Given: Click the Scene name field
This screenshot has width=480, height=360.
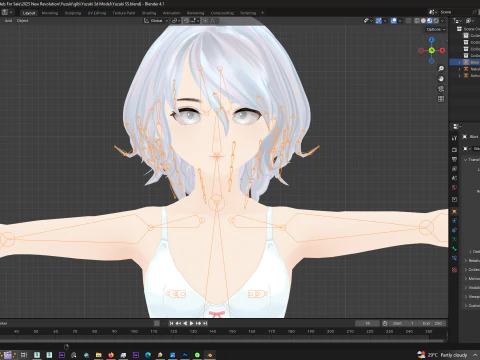Looking at the screenshot, I should pyautogui.click(x=455, y=12).
